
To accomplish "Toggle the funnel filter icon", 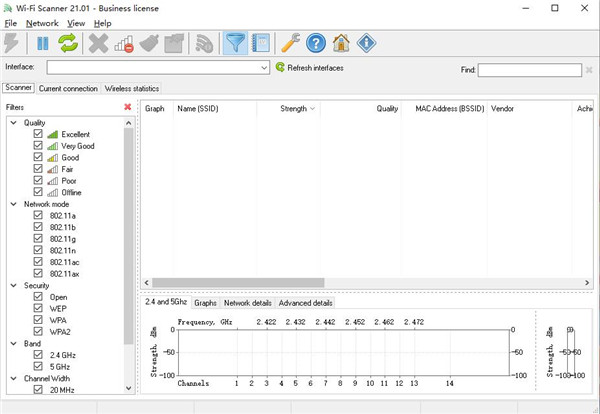I will pos(235,43).
